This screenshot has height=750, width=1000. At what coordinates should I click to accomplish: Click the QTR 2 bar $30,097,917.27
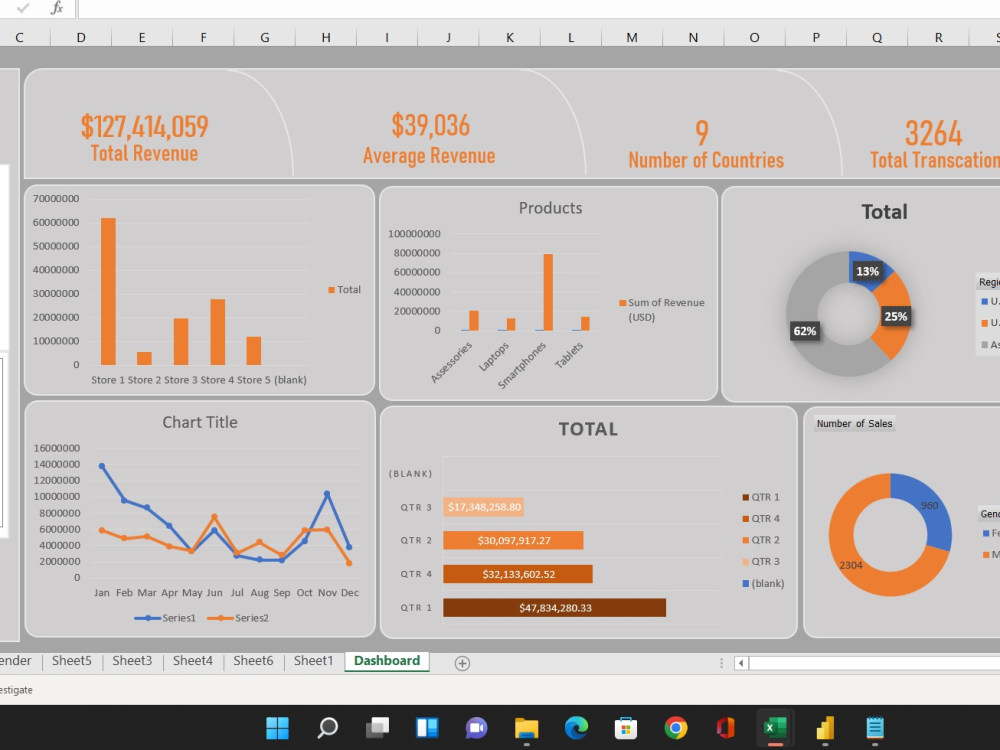click(513, 540)
